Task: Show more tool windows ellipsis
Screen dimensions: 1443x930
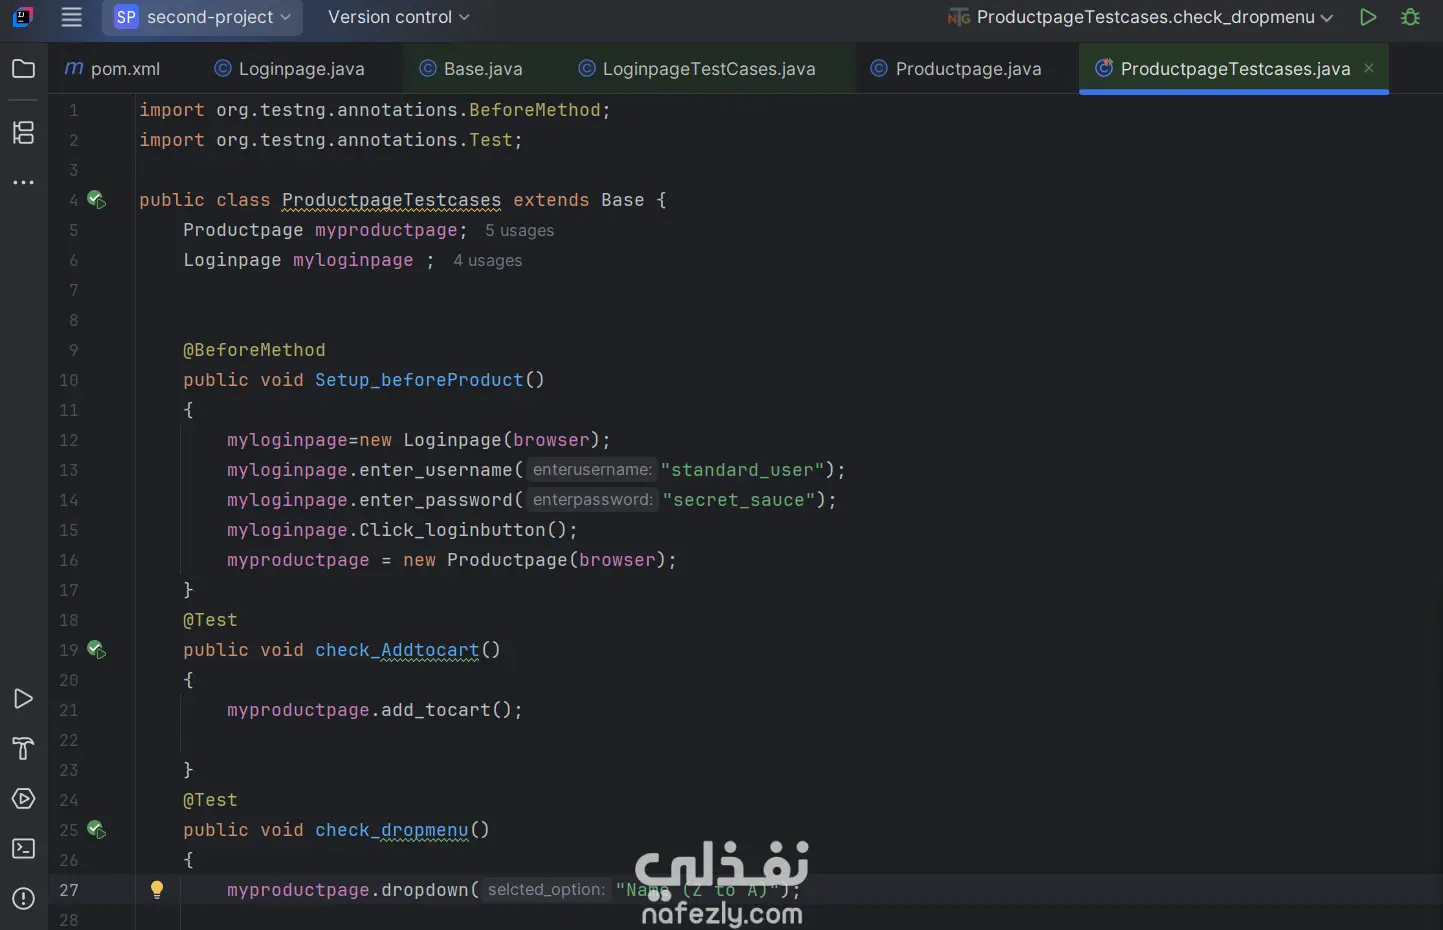Action: click(x=23, y=183)
